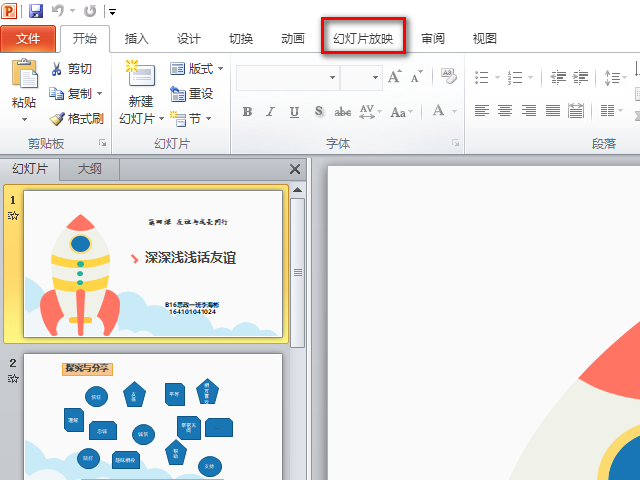Viewport: 640px width, 480px height.
Task: Click the Center align paragraph icon
Action: pyautogui.click(x=505, y=110)
